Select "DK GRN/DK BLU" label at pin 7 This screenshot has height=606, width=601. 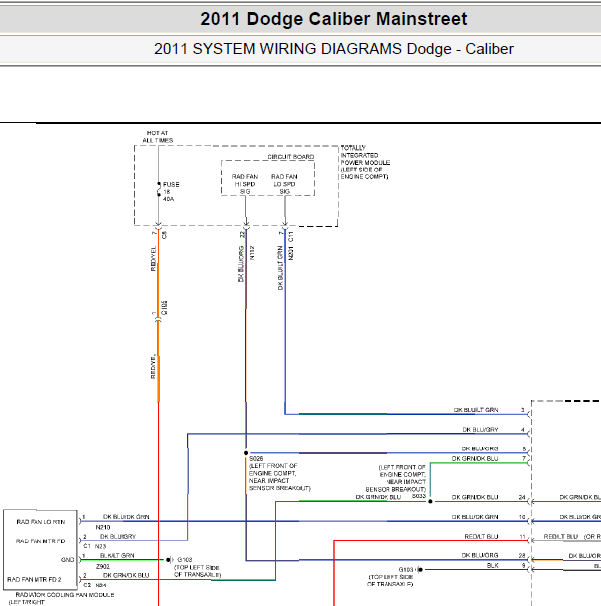475,459
